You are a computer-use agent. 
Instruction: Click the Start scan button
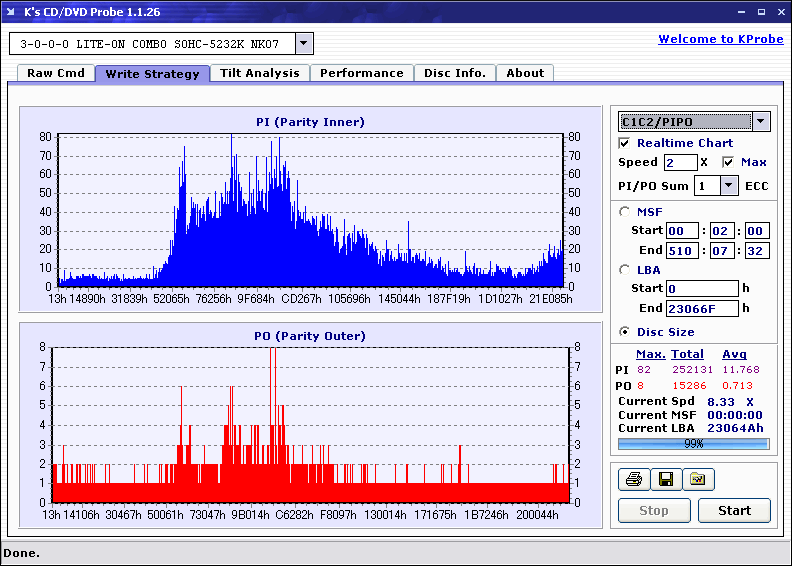[734, 510]
